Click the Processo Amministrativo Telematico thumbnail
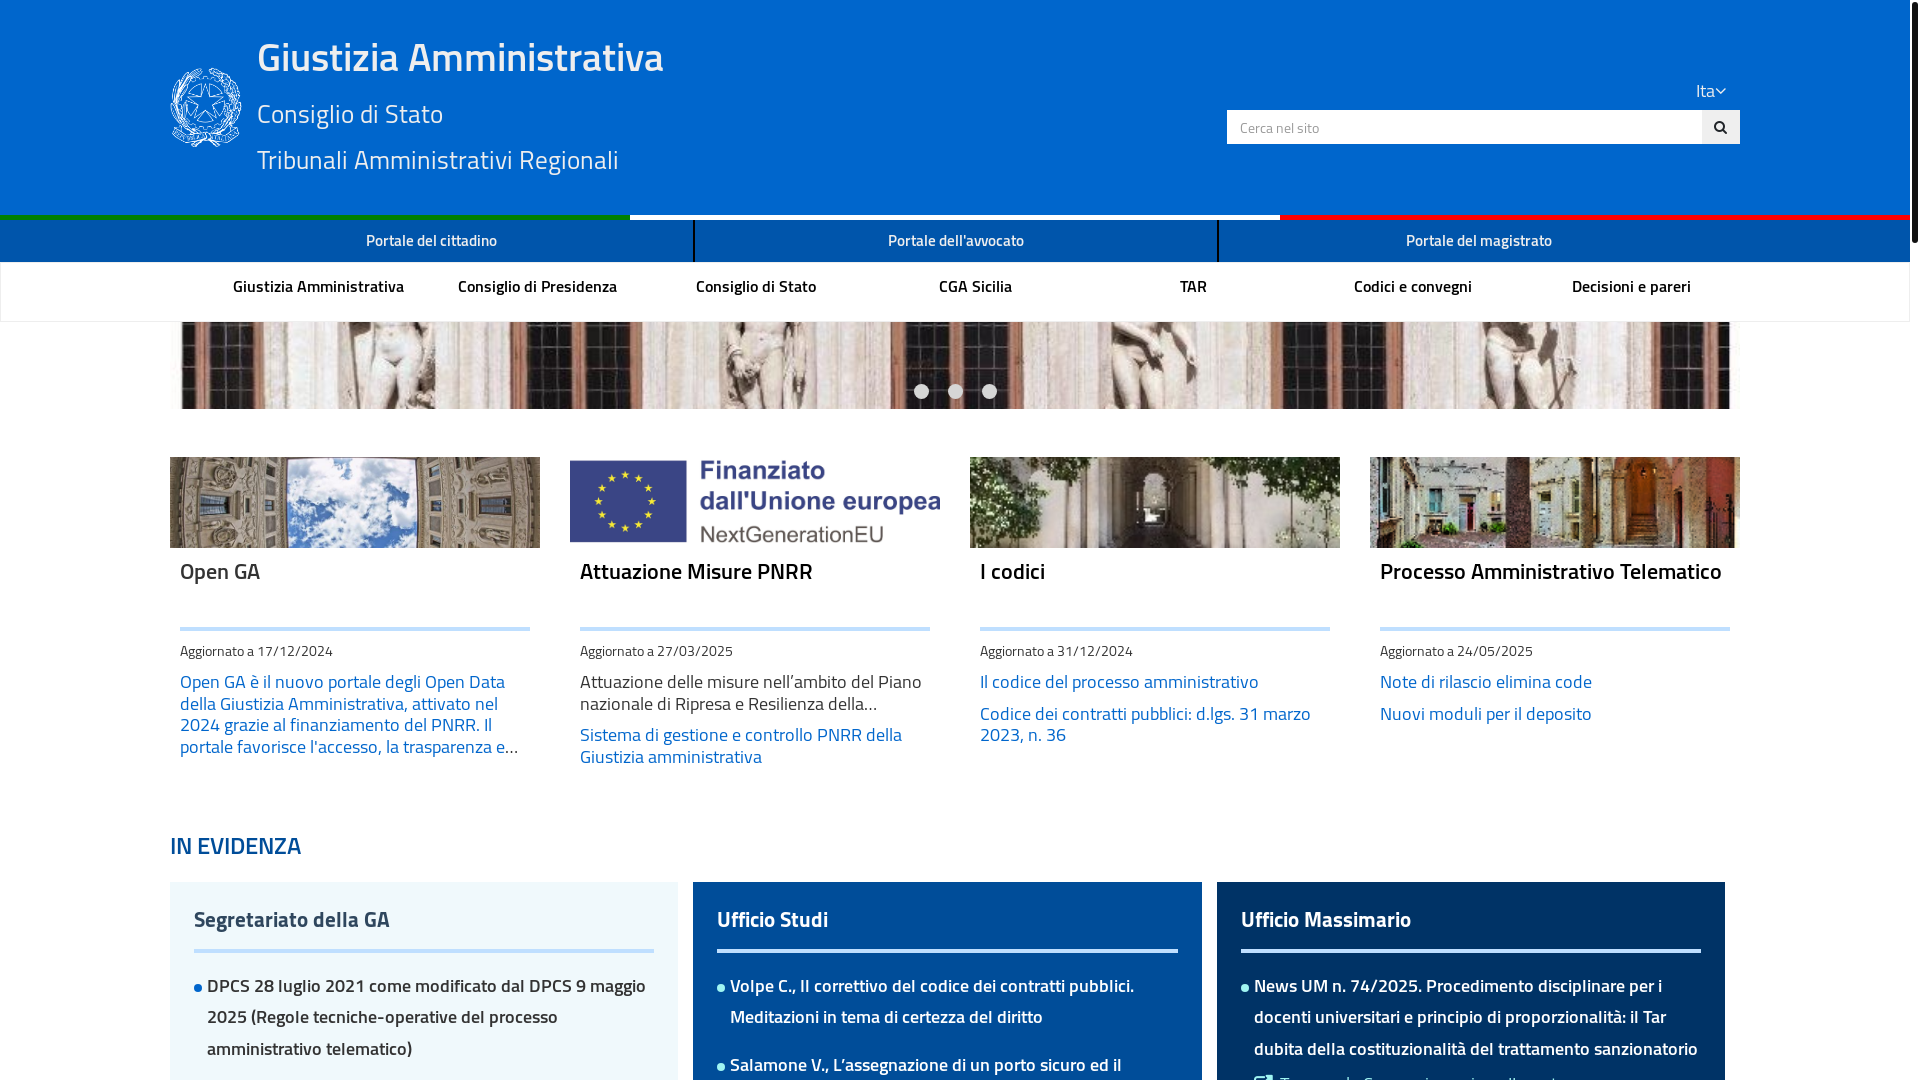Image resolution: width=1920 pixels, height=1080 pixels. 1555,502
